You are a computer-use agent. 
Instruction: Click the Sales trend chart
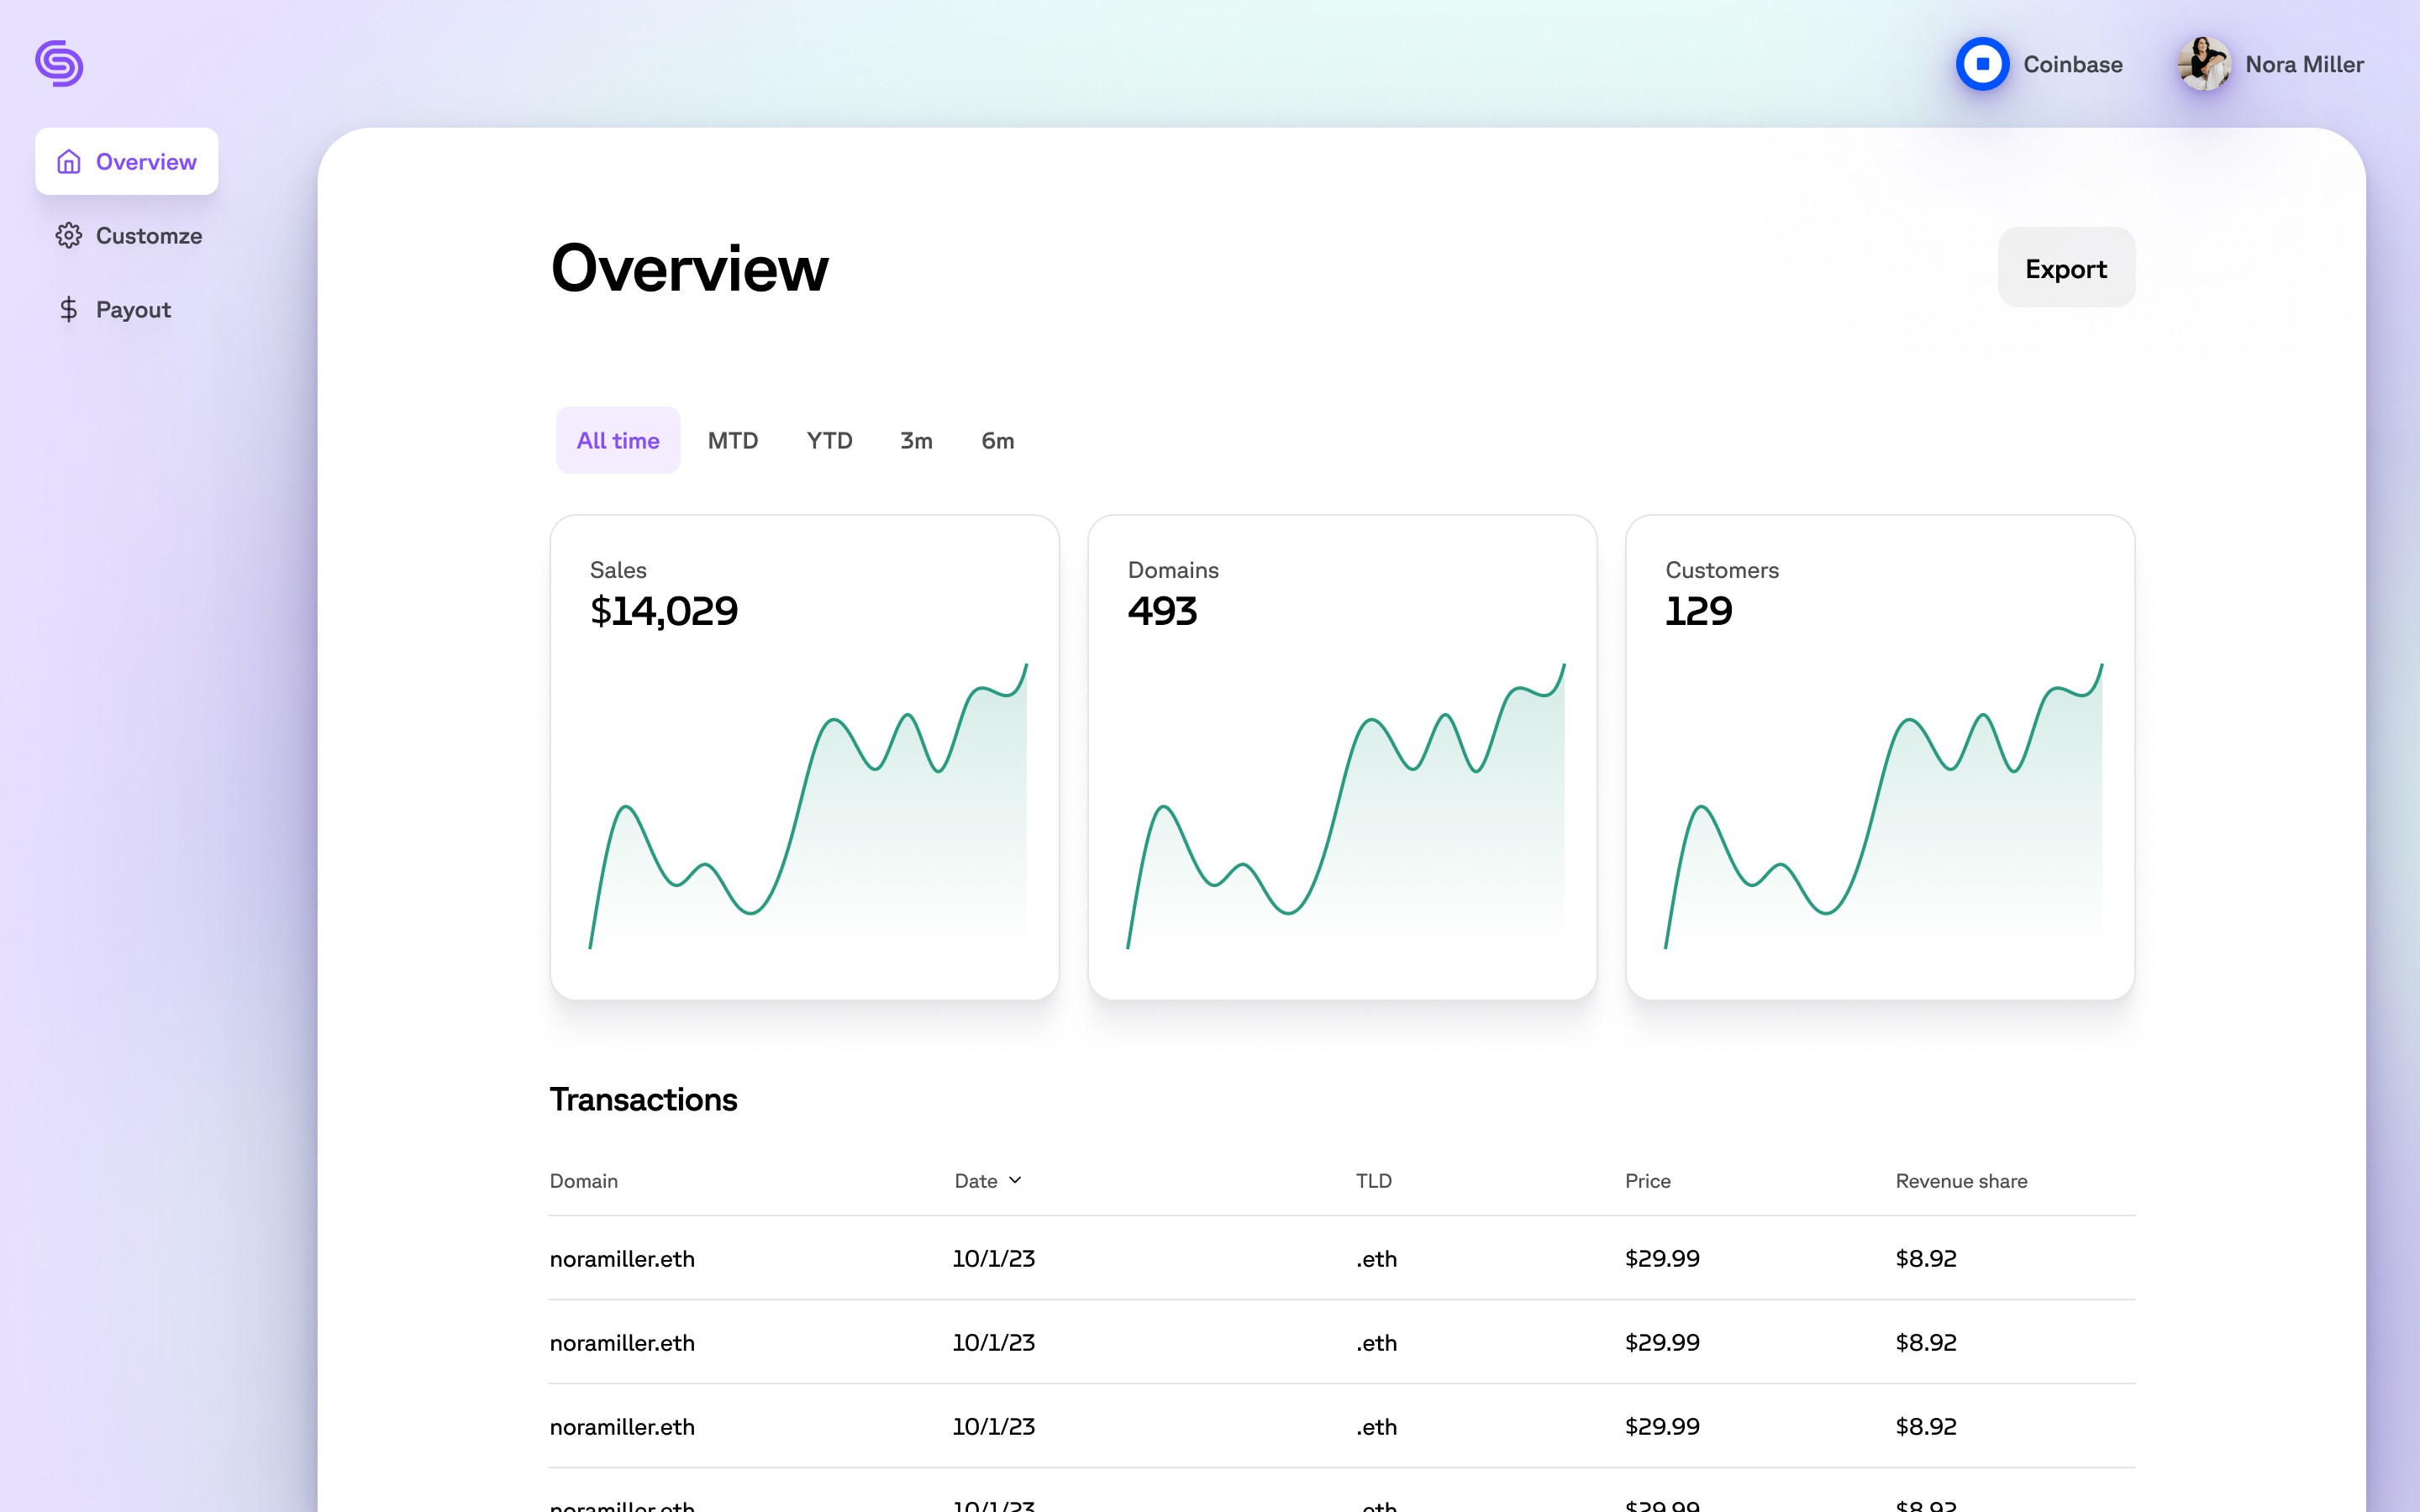pyautogui.click(x=808, y=806)
